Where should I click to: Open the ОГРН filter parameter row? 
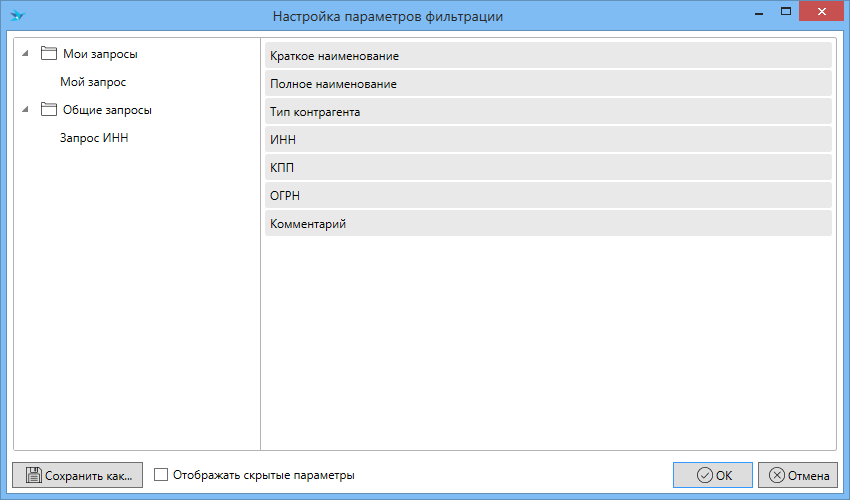548,196
